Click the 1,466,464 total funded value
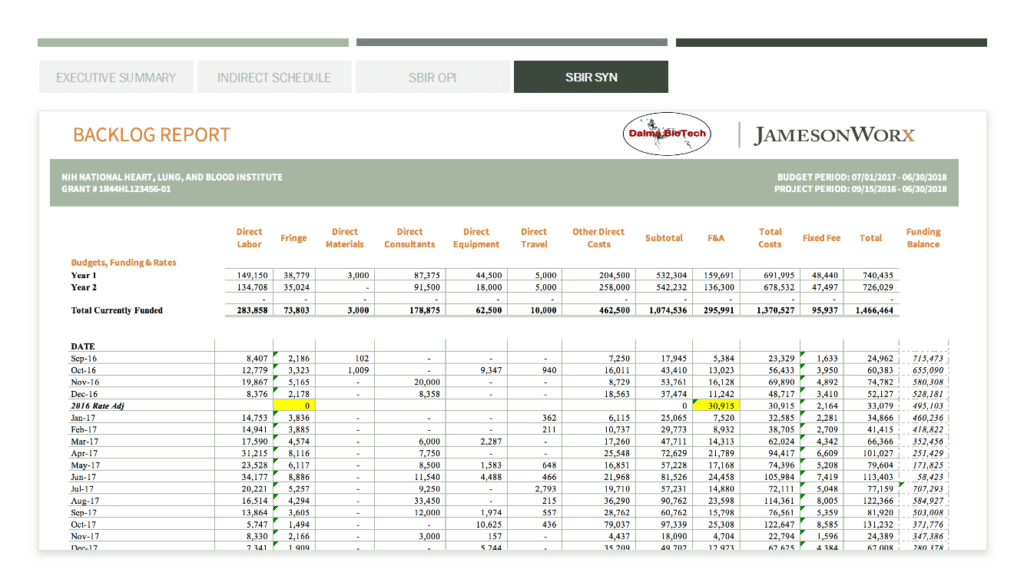 coord(874,310)
